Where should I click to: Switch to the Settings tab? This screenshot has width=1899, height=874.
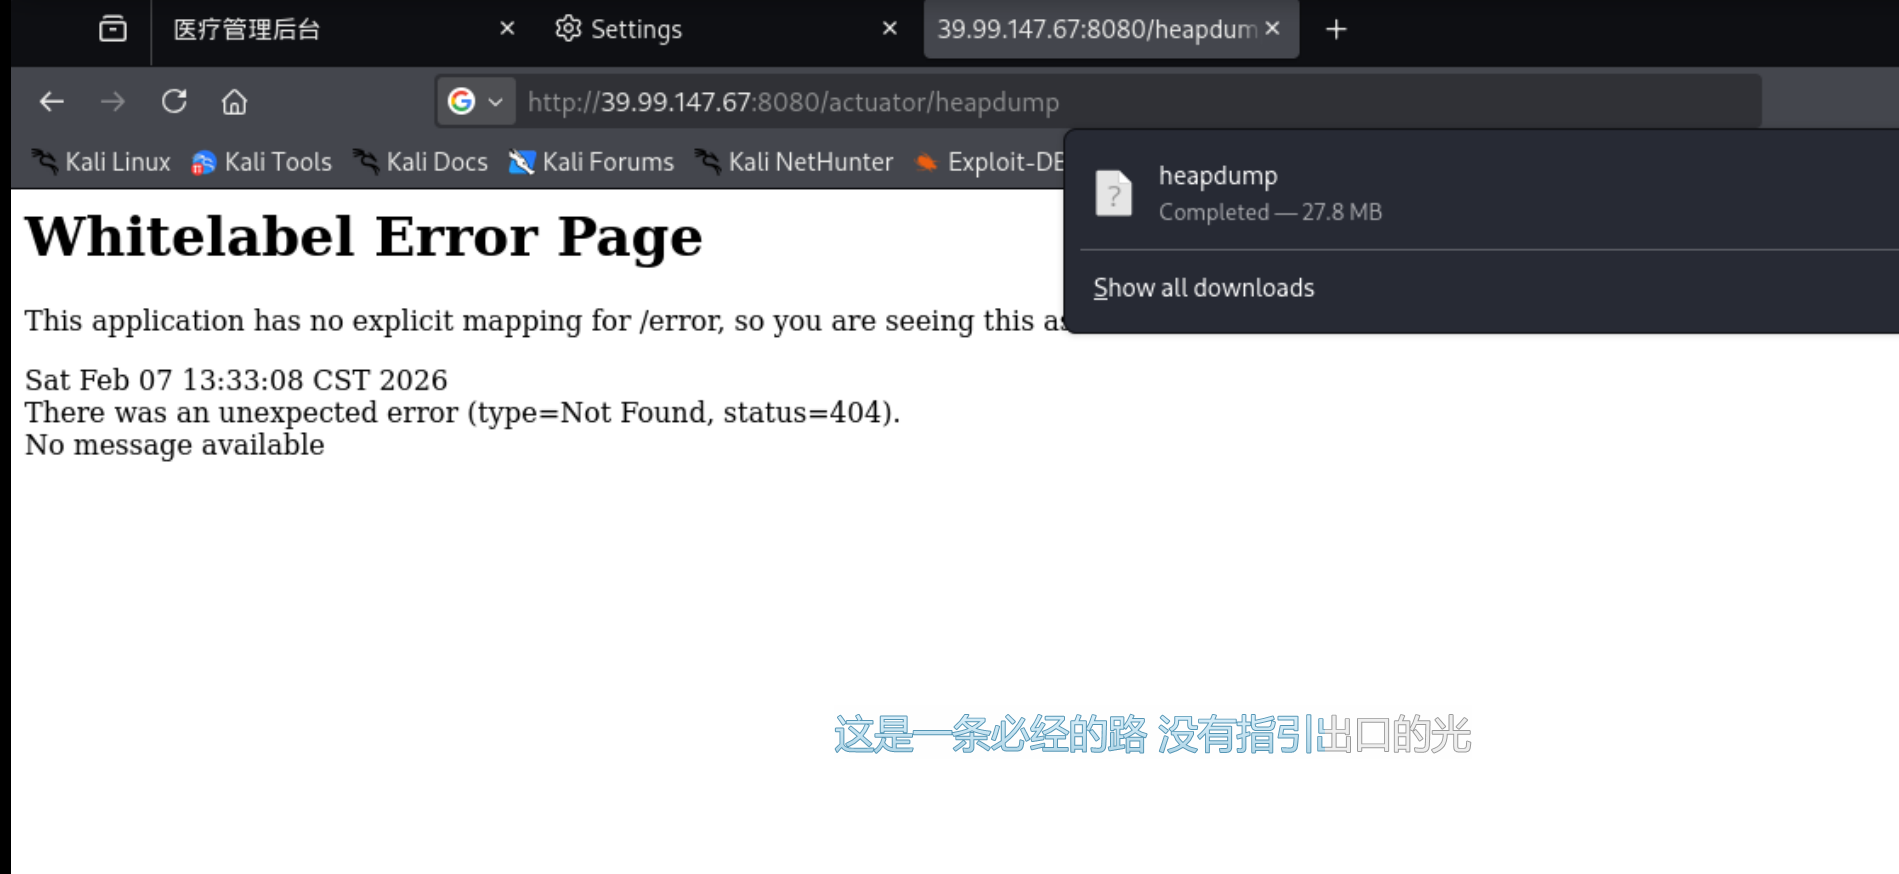700,30
